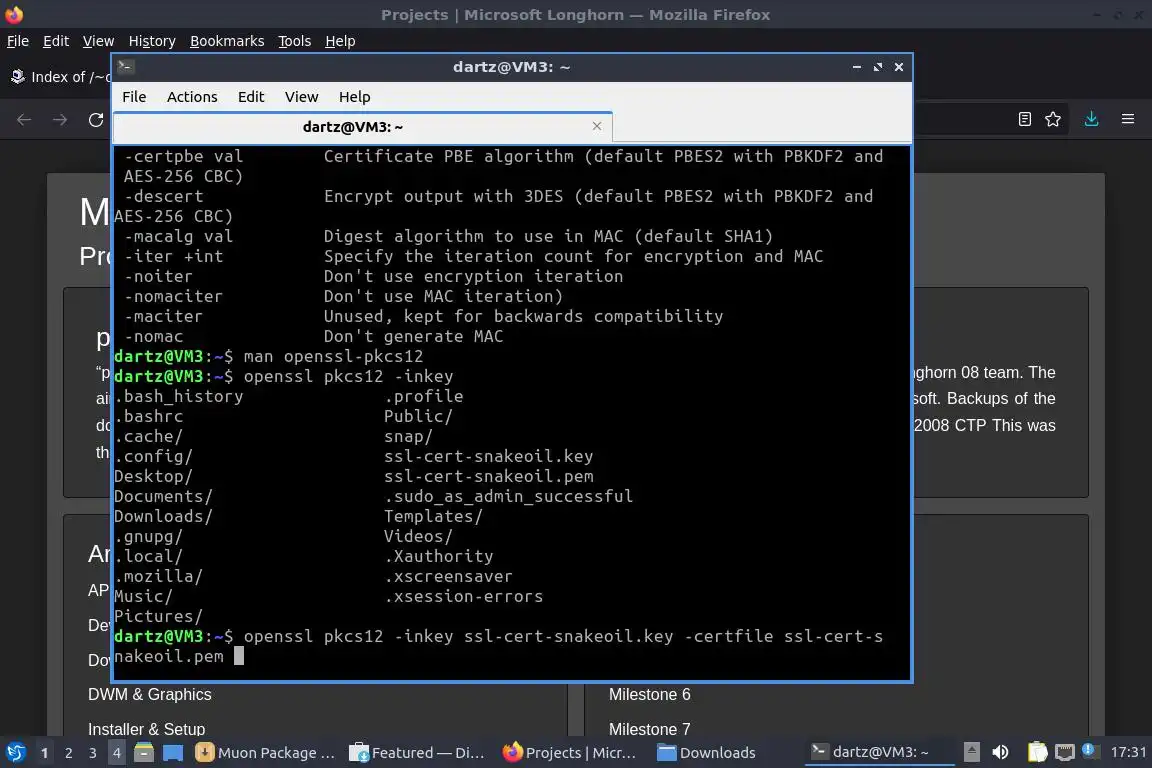This screenshot has width=1152, height=768.
Task: Click 'Templates/' in terminal output
Action: tap(433, 516)
